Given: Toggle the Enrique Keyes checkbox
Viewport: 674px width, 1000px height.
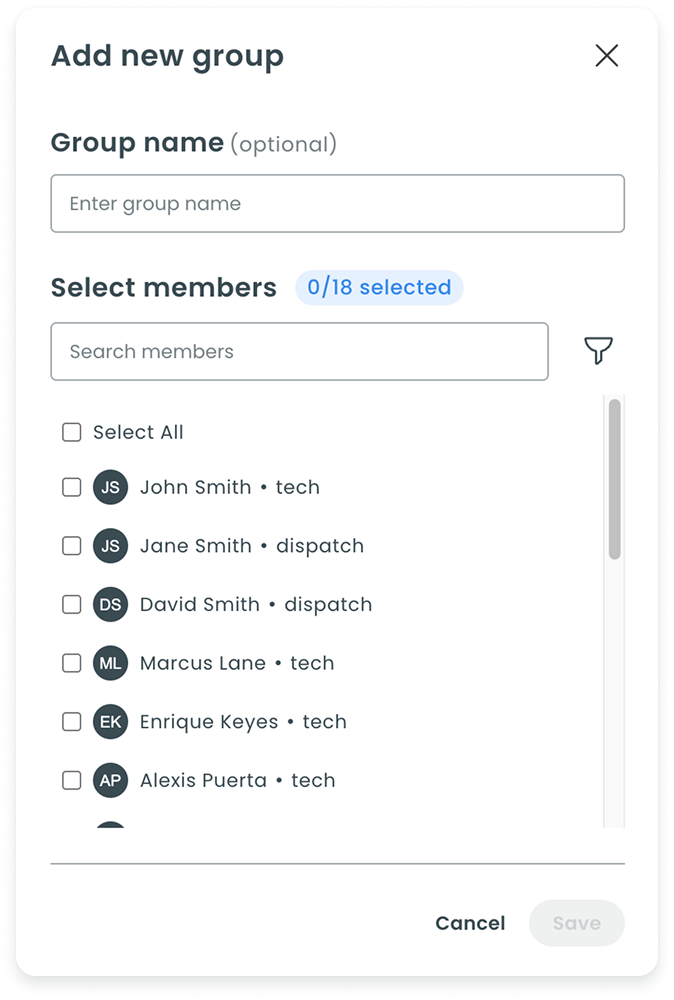Looking at the screenshot, I should click(72, 721).
